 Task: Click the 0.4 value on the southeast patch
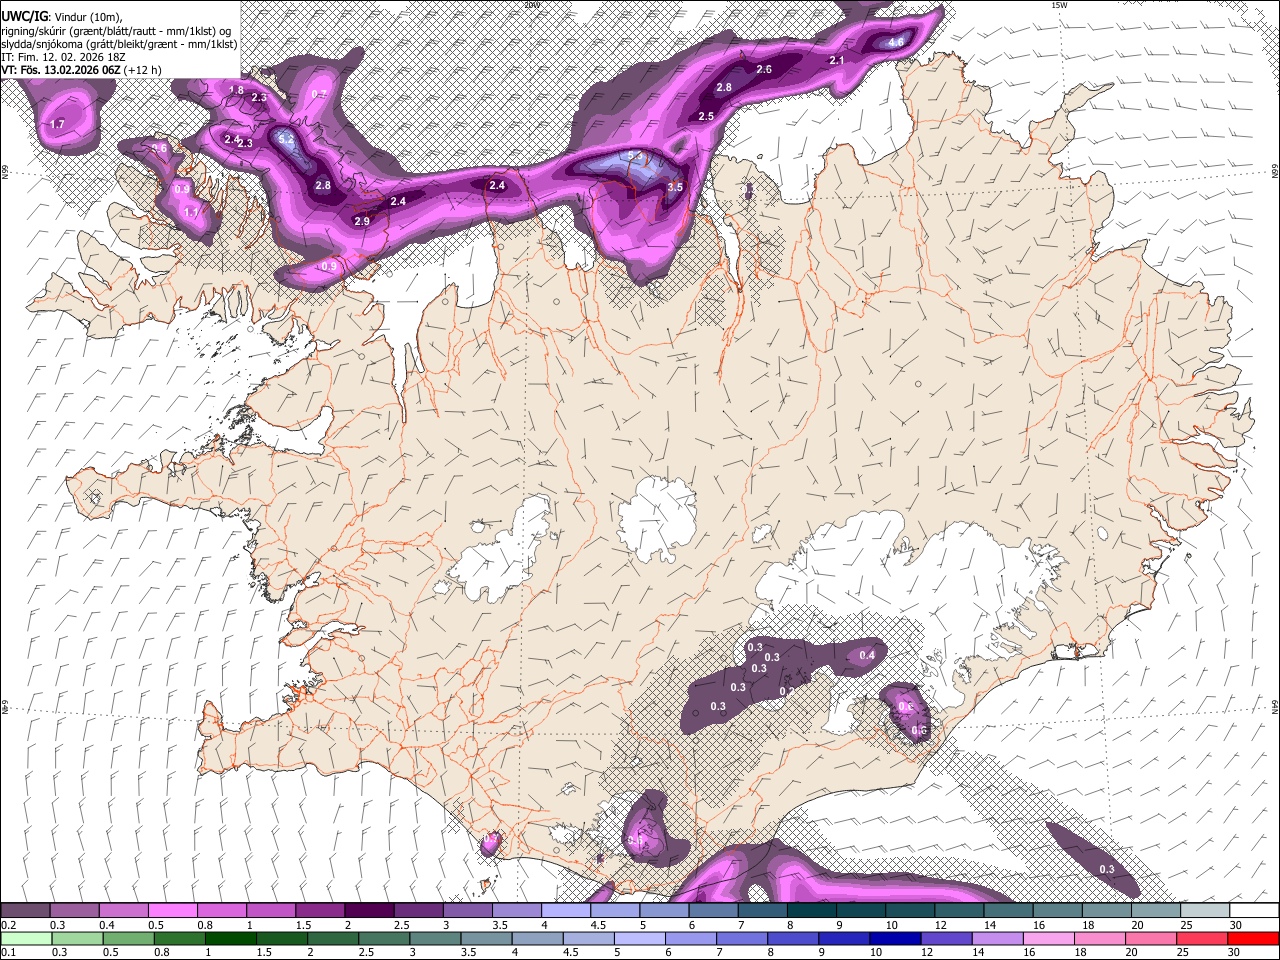[x=867, y=655]
